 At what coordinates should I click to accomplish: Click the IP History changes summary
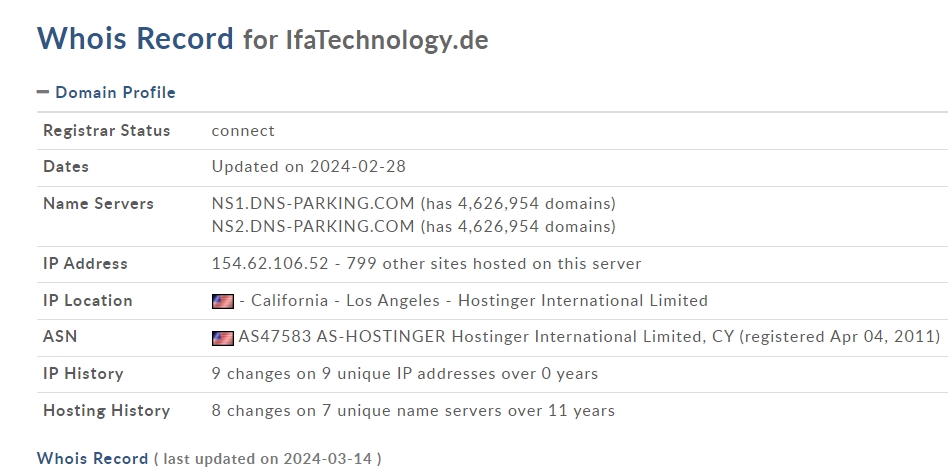404,374
